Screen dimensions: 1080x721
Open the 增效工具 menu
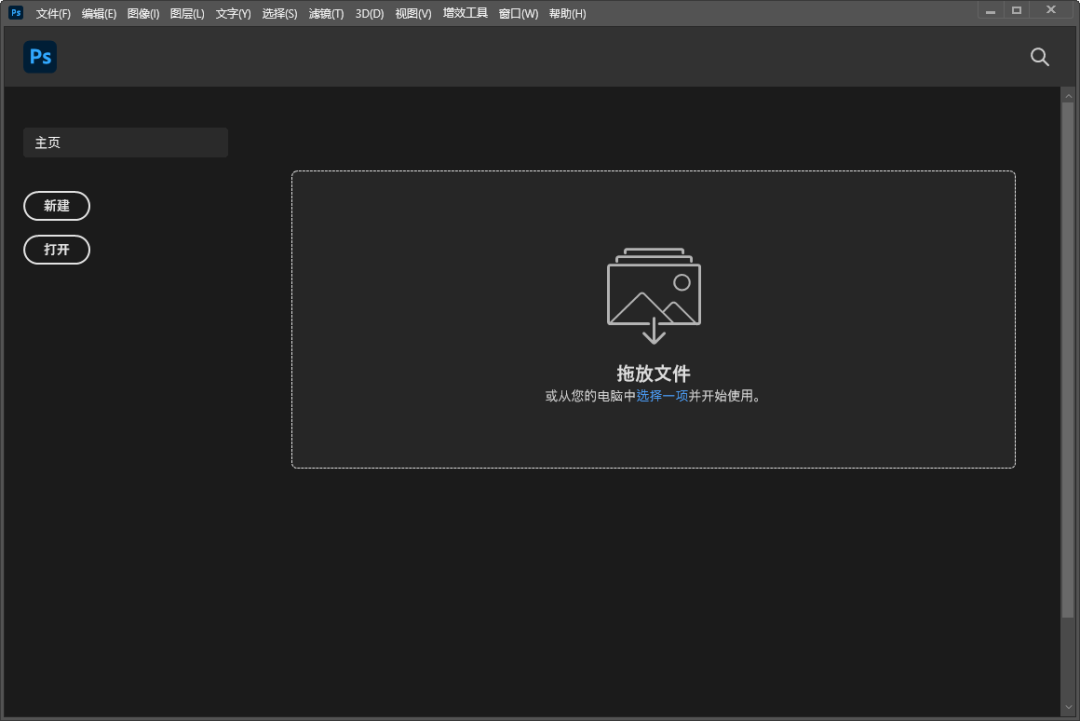click(x=465, y=14)
